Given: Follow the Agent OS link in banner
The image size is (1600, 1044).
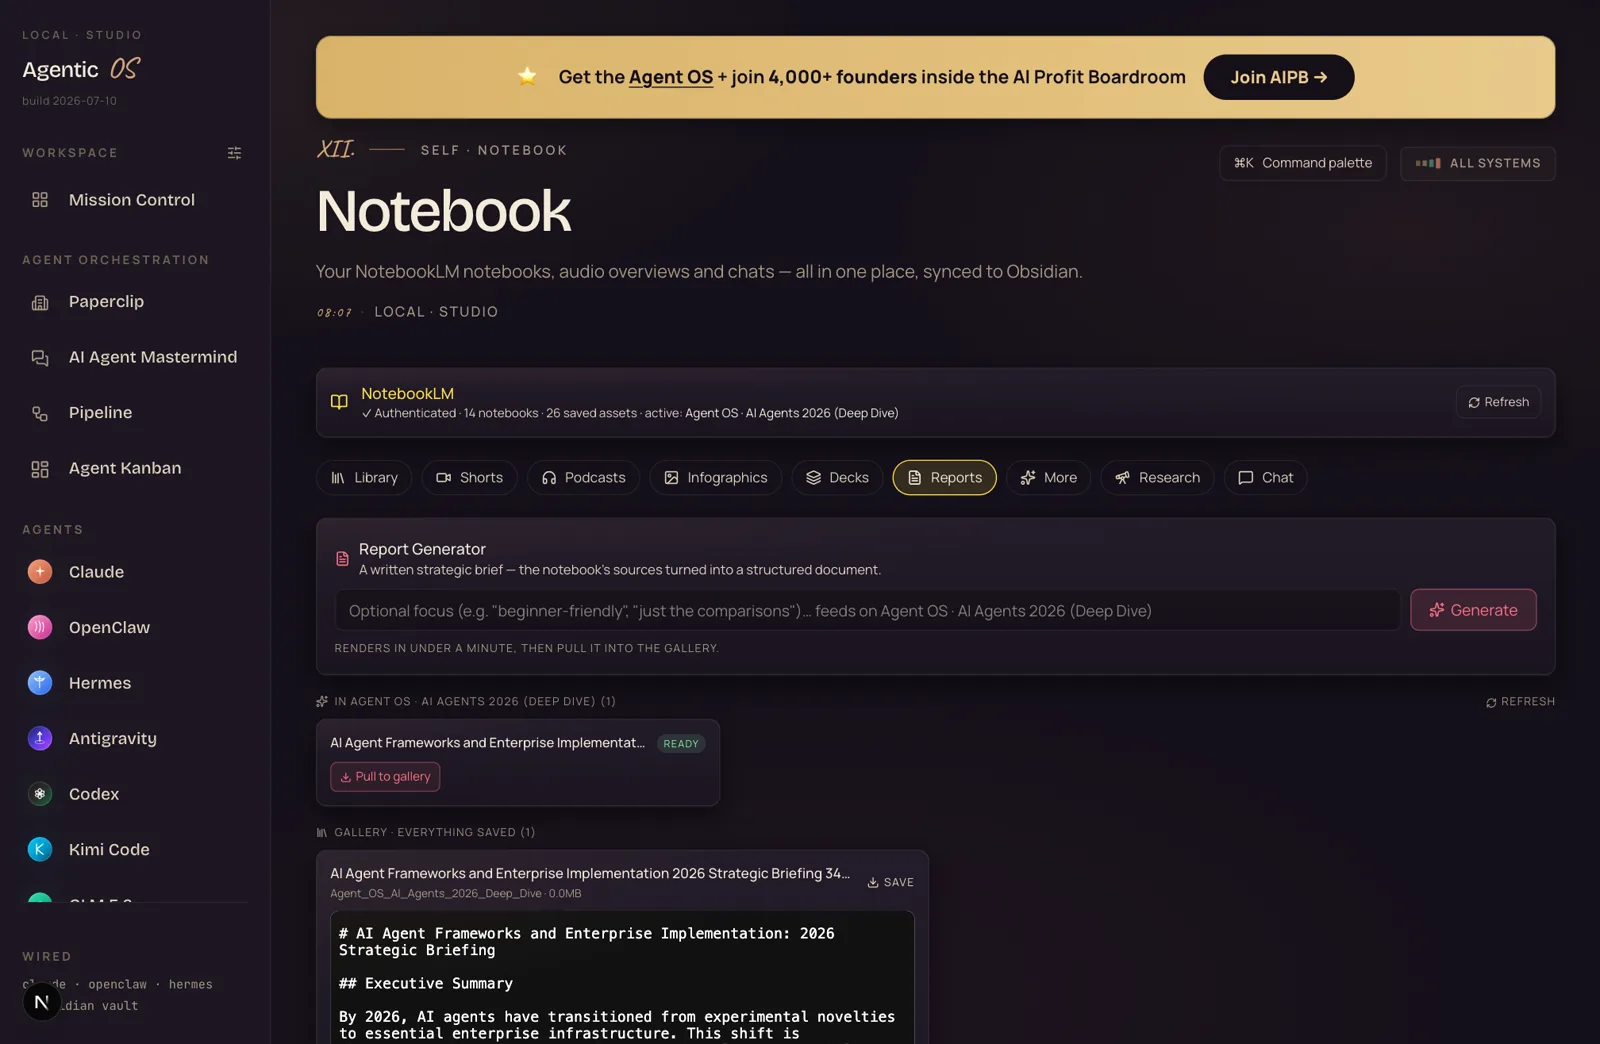Looking at the screenshot, I should tap(670, 77).
